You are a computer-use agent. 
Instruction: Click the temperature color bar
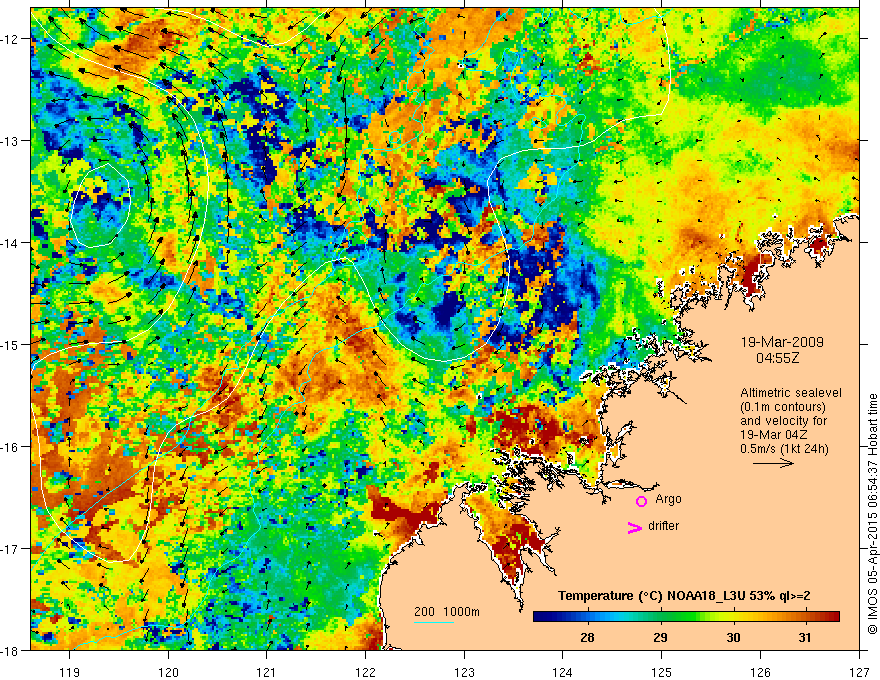click(686, 617)
